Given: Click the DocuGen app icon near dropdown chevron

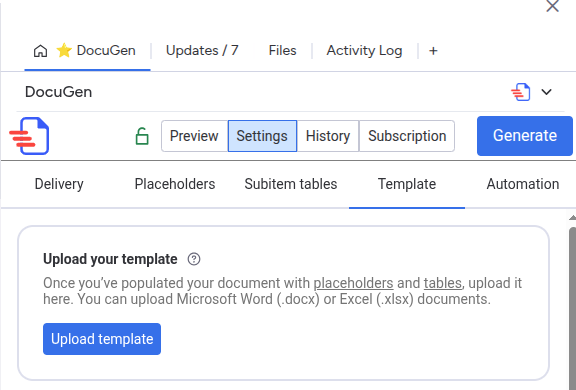Looking at the screenshot, I should point(521,92).
